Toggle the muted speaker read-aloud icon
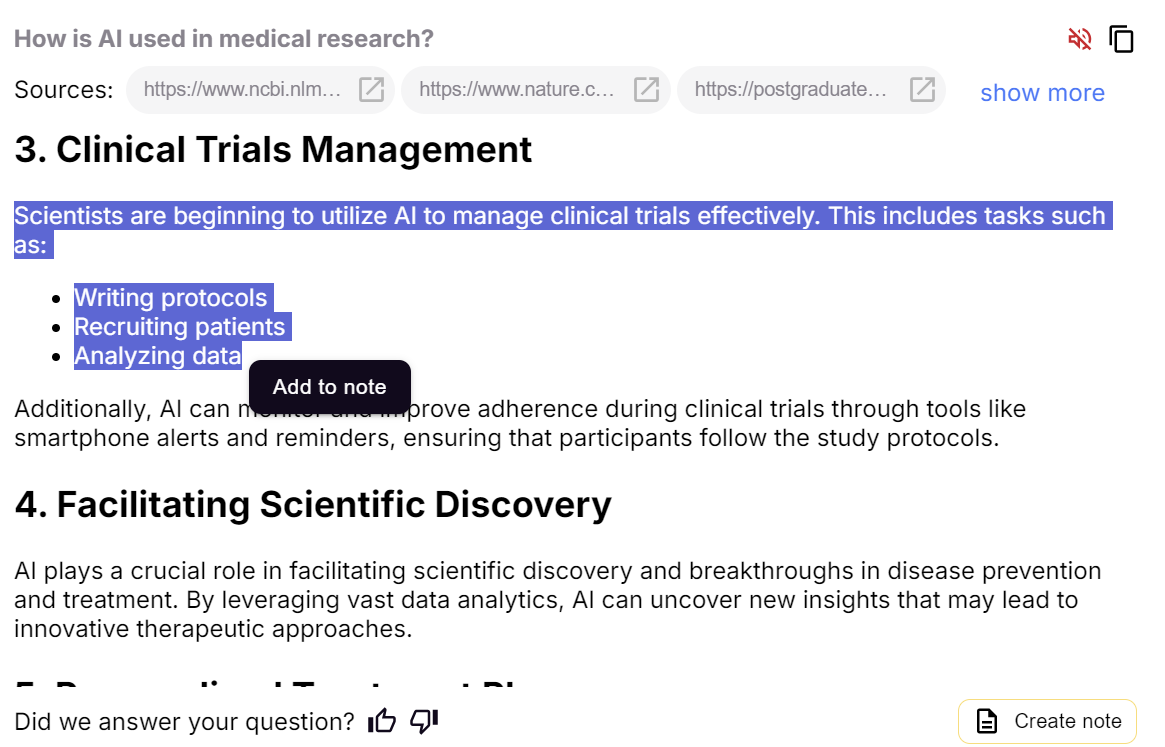This screenshot has height=747, width=1165. coord(1080,39)
